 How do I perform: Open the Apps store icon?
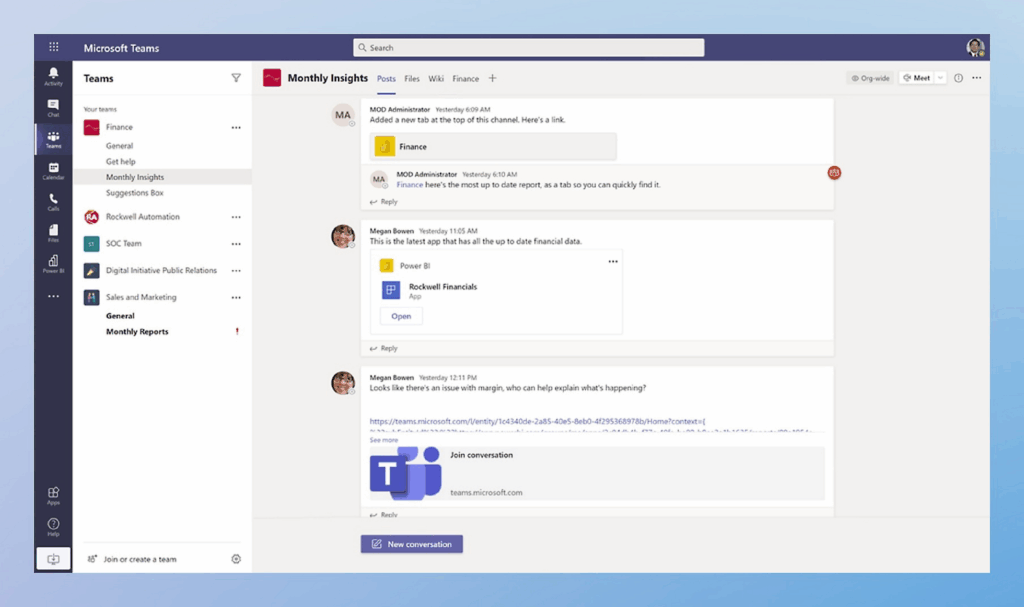point(53,495)
